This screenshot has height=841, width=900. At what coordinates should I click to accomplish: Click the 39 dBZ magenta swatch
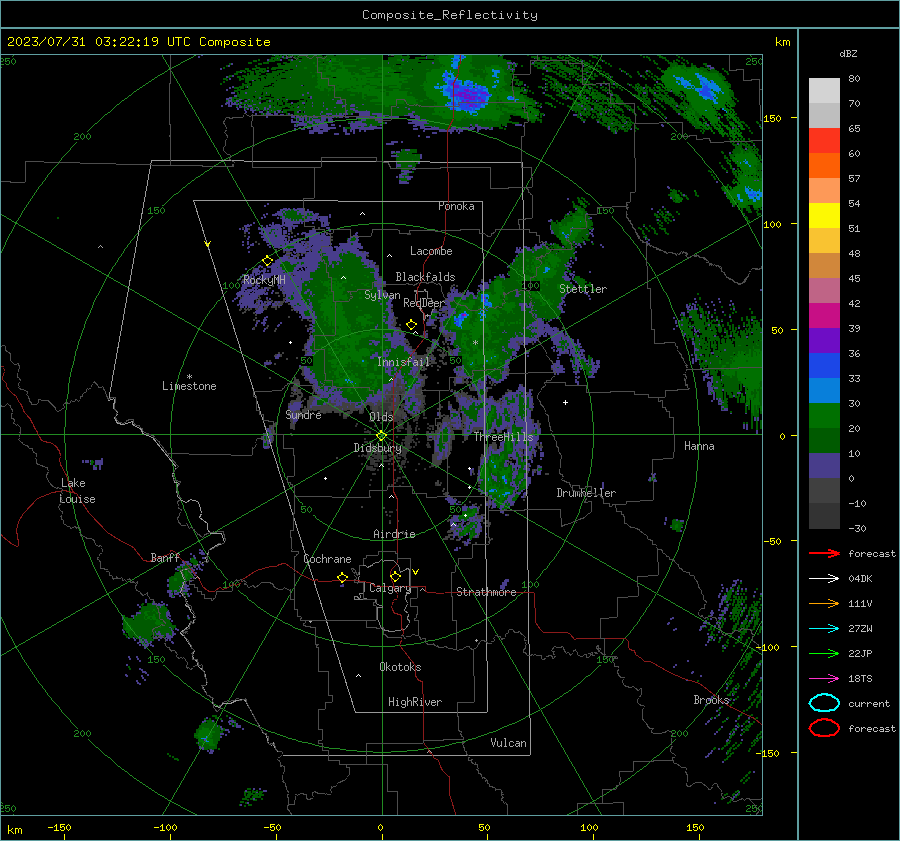coord(824,316)
